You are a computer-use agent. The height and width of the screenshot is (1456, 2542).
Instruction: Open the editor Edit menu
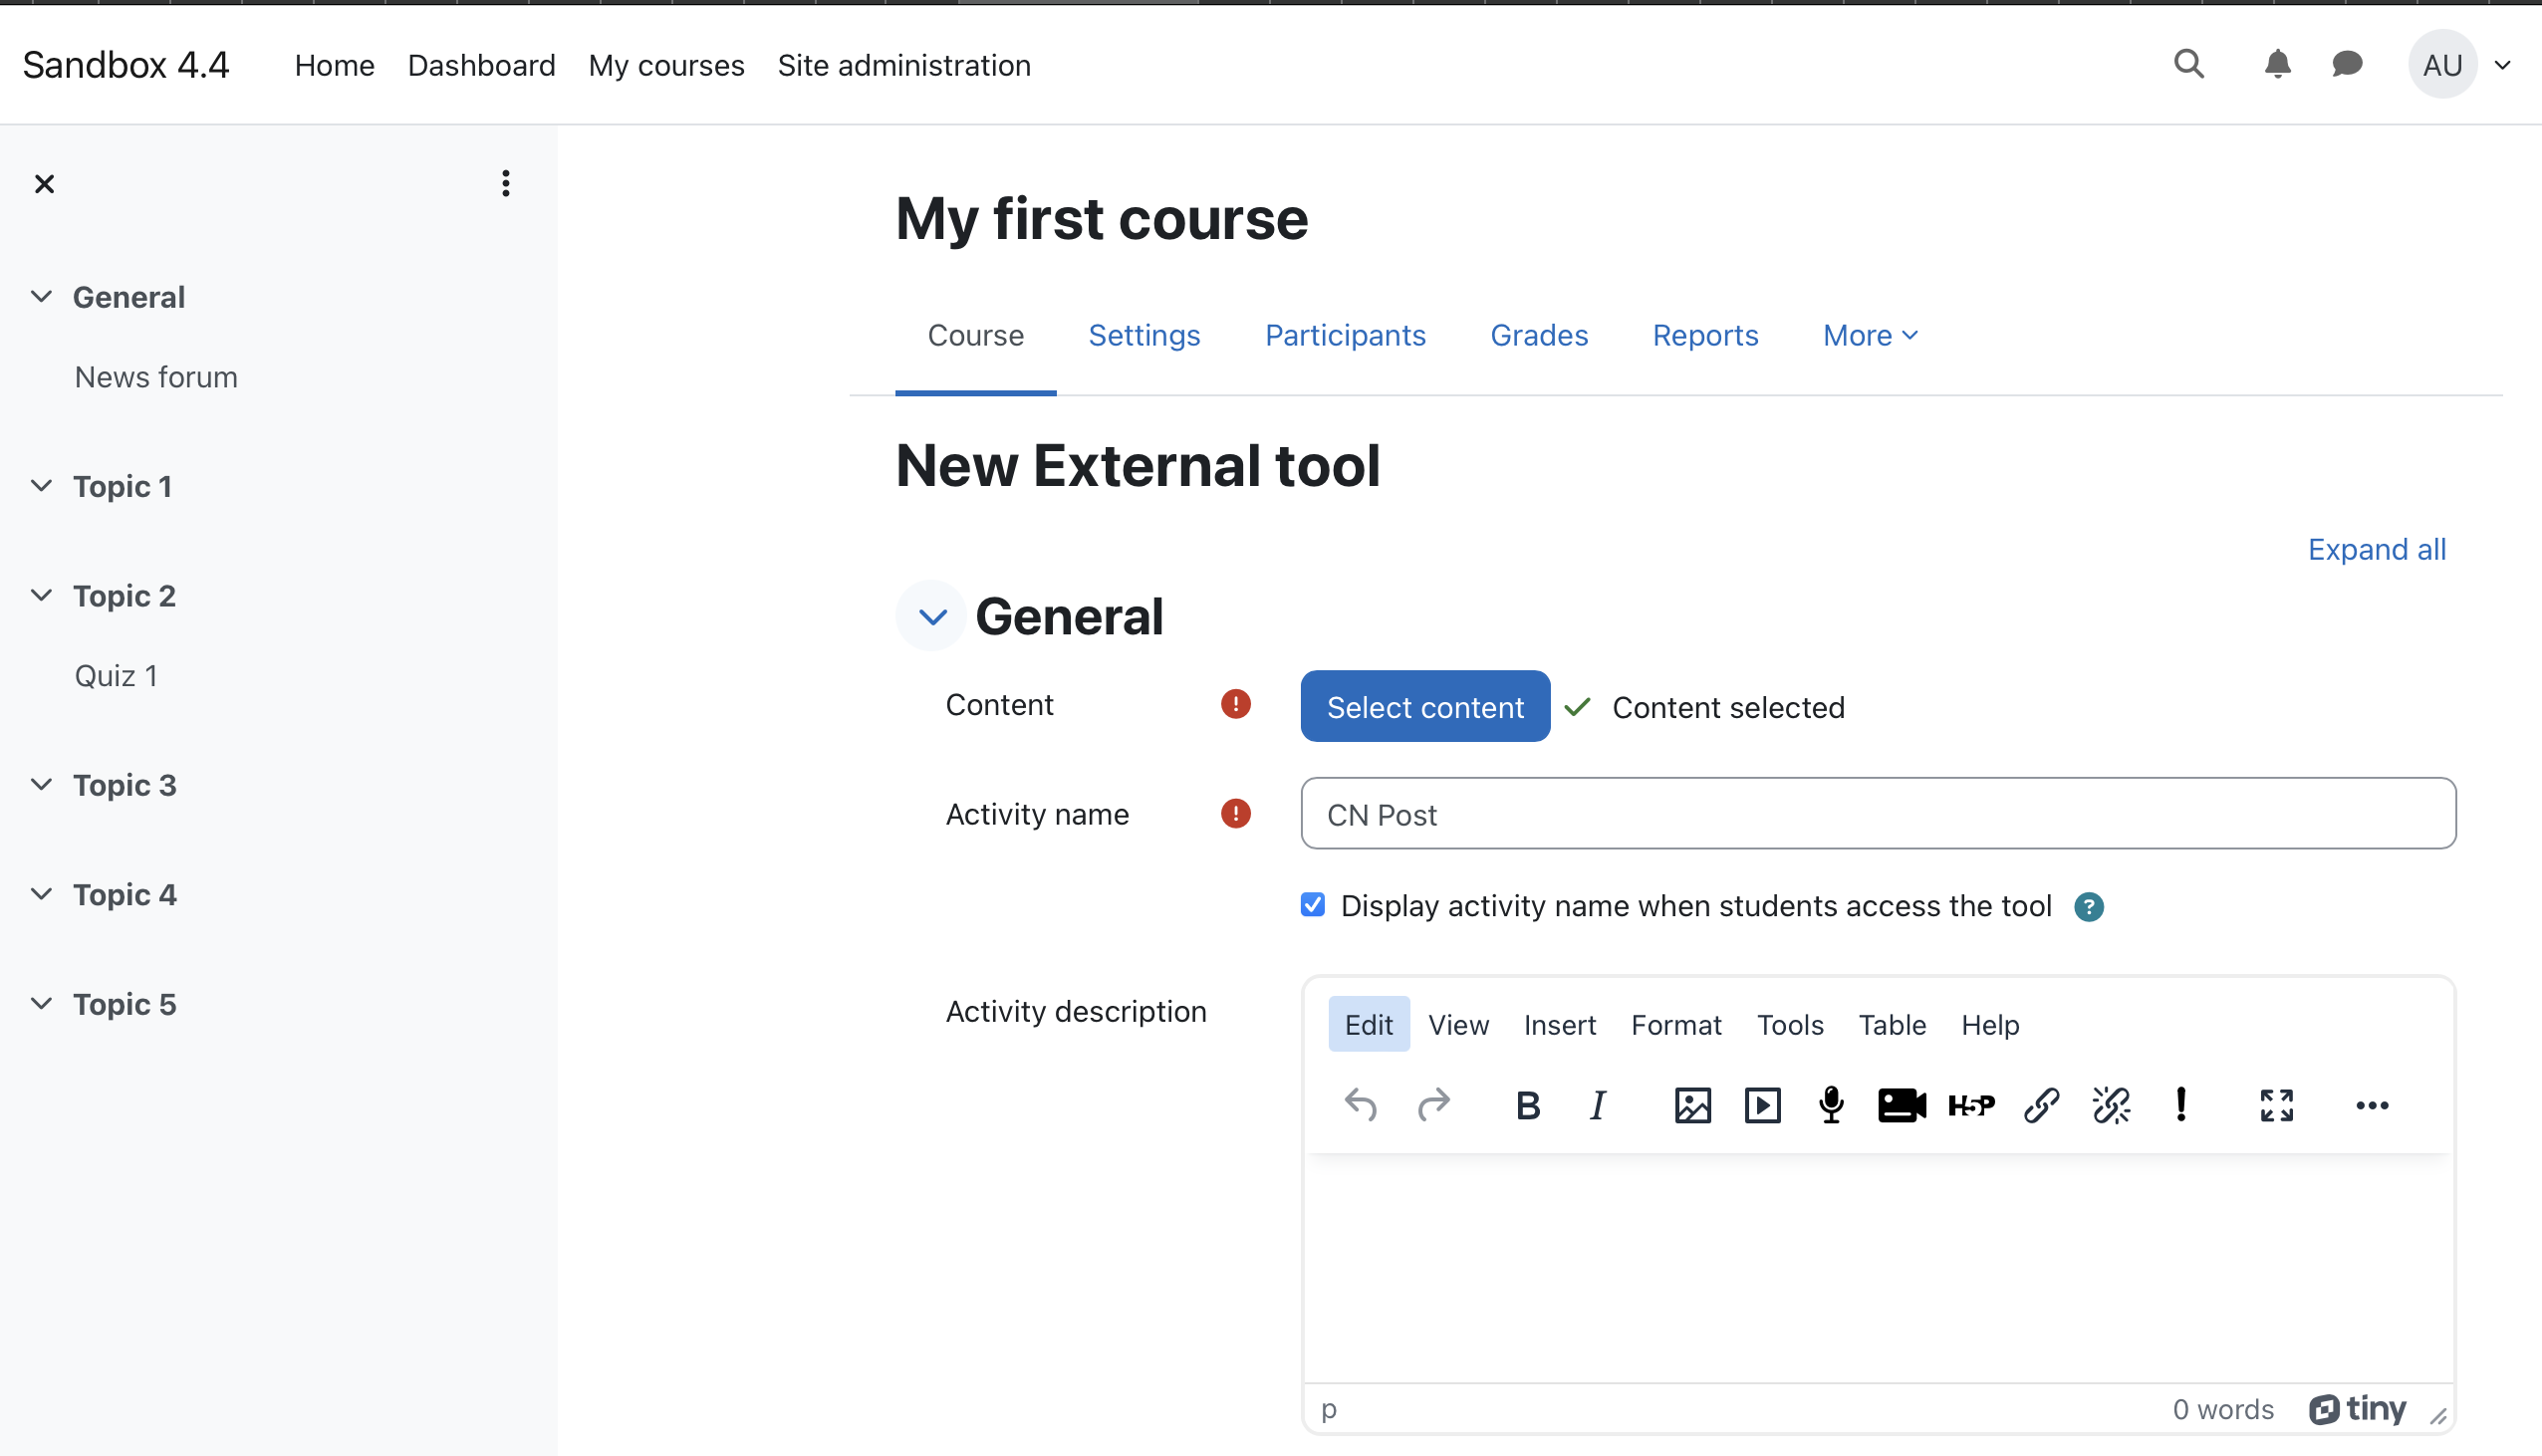1368,1024
